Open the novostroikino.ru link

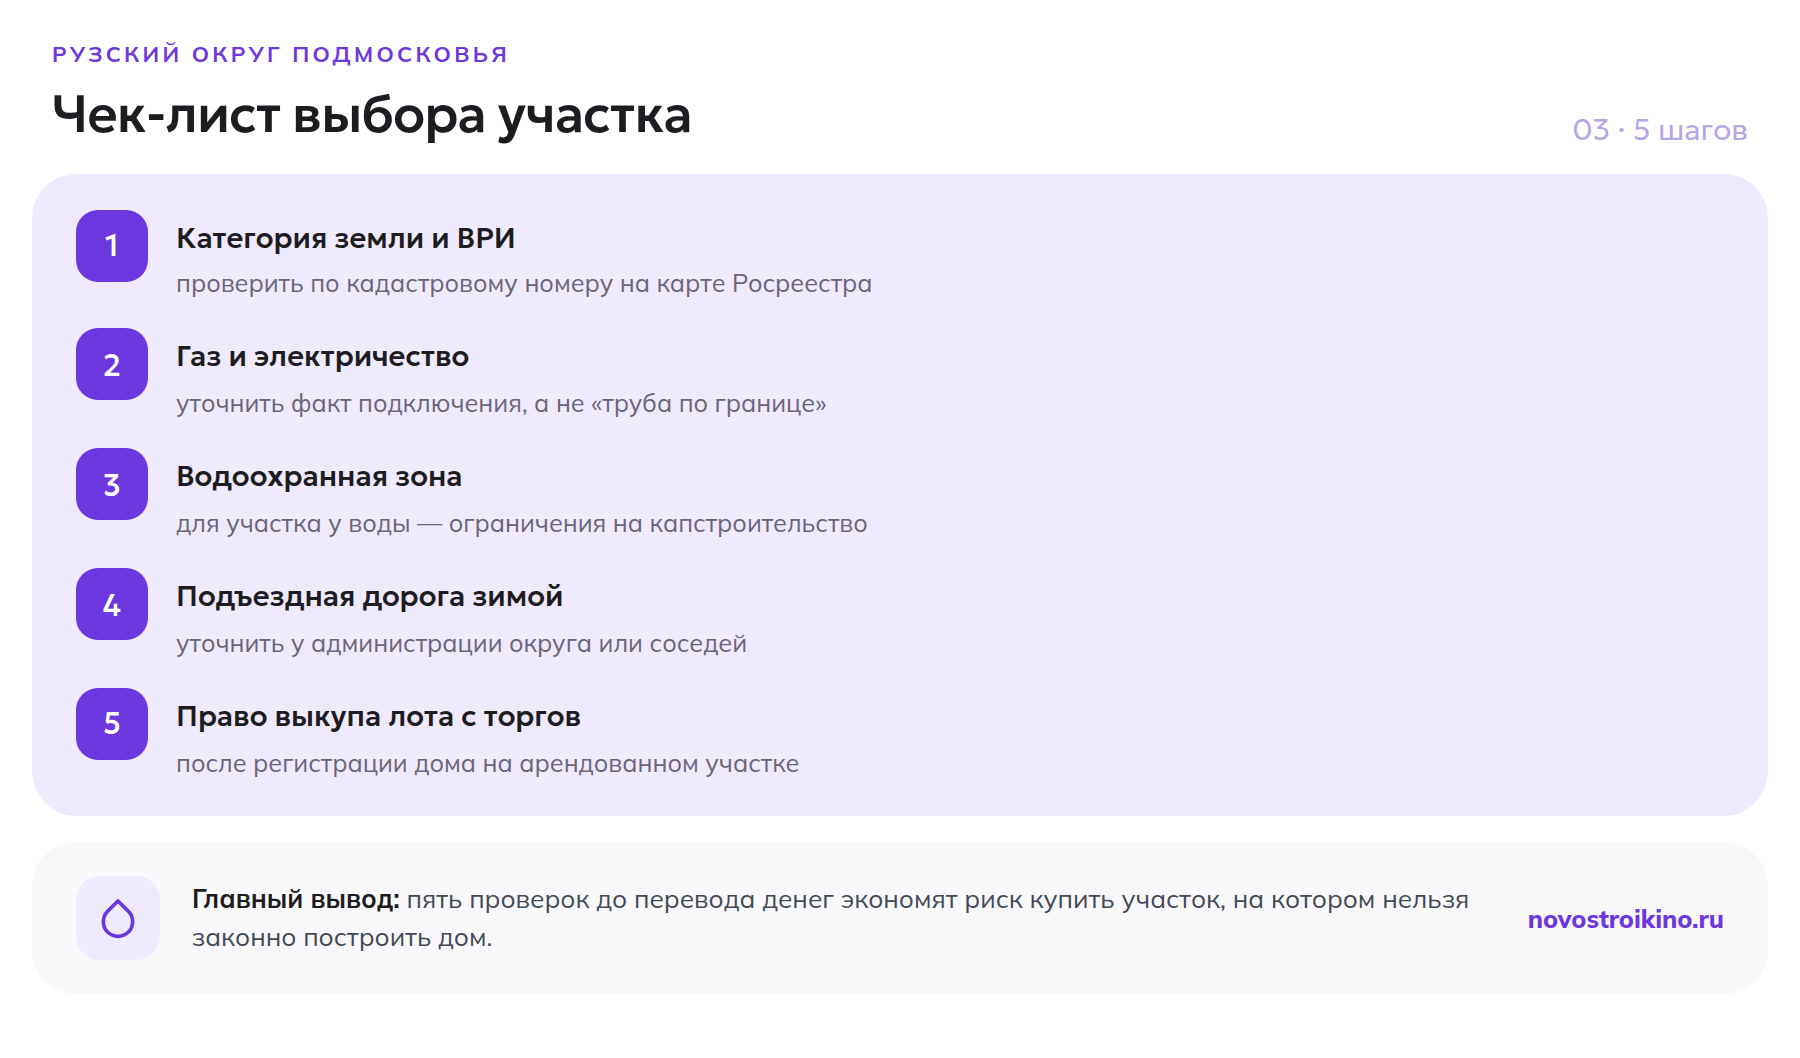[x=1625, y=919]
